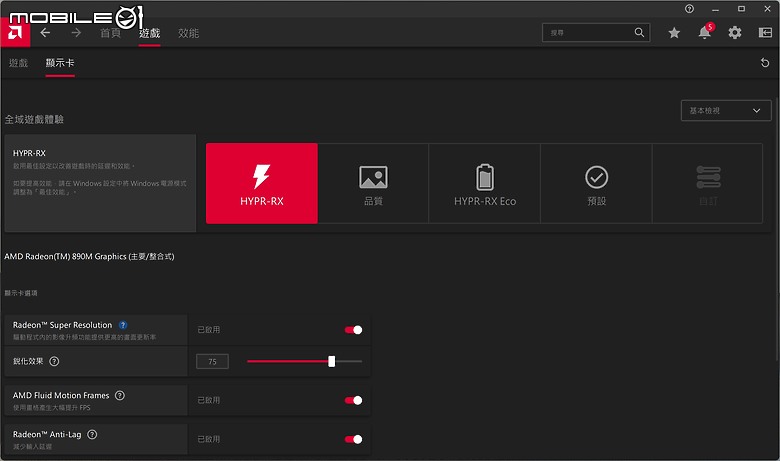The image size is (780, 461).
Task: Click the Radeon™ Super Resolution label
Action: pyautogui.click(x=63, y=325)
